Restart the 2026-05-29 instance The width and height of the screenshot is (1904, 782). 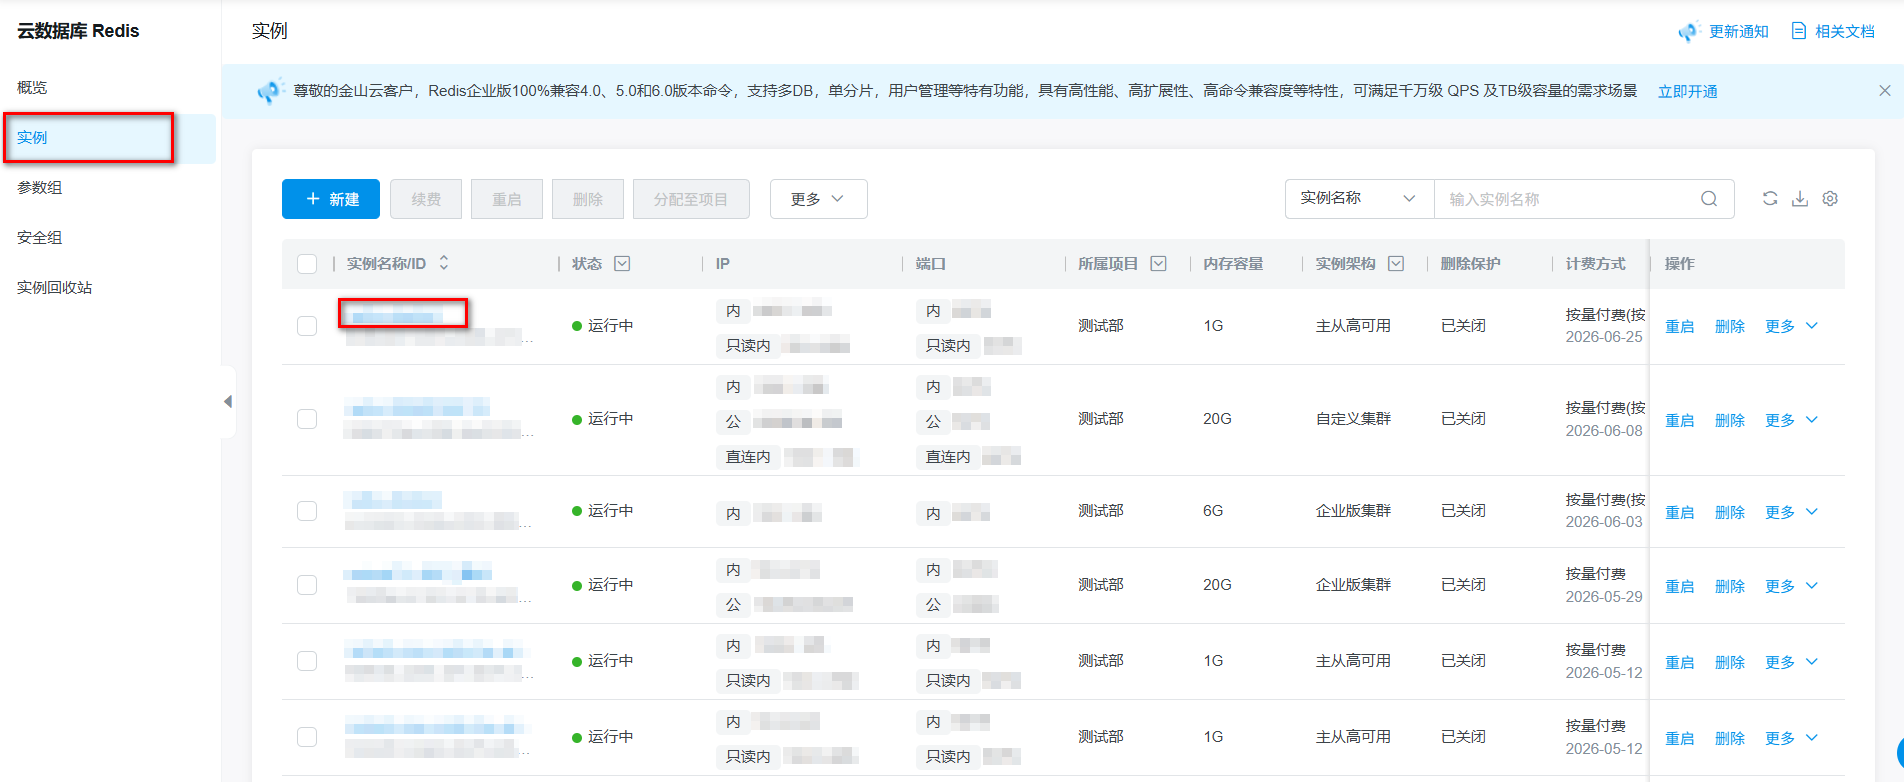pos(1680,586)
